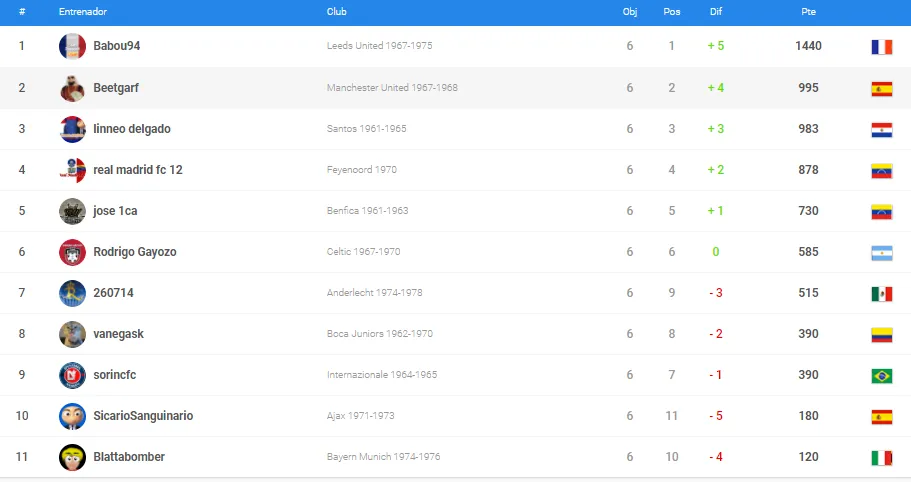Click the flag in Babou94's row
Screen dimensions: 911x482
point(881,47)
